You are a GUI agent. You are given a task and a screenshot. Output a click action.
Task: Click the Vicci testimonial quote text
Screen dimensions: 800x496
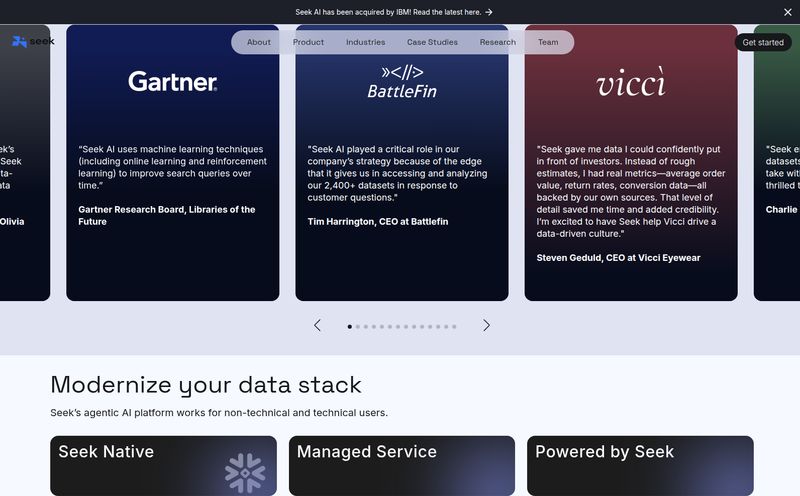click(631, 191)
